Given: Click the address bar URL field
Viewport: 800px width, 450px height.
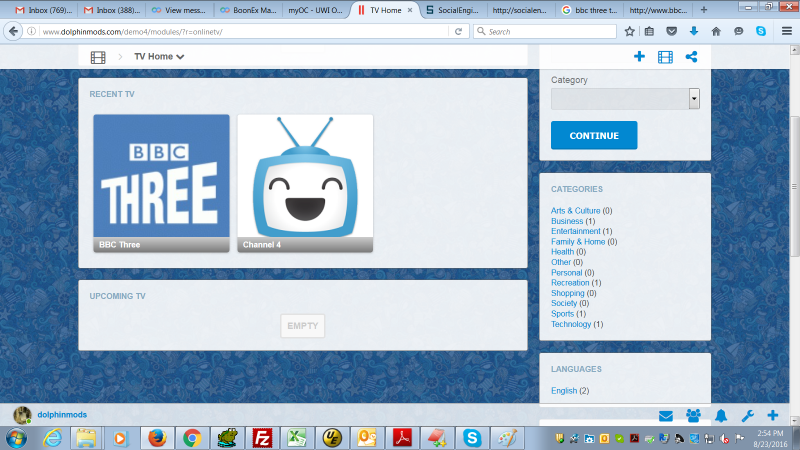Looking at the screenshot, I should coord(244,32).
